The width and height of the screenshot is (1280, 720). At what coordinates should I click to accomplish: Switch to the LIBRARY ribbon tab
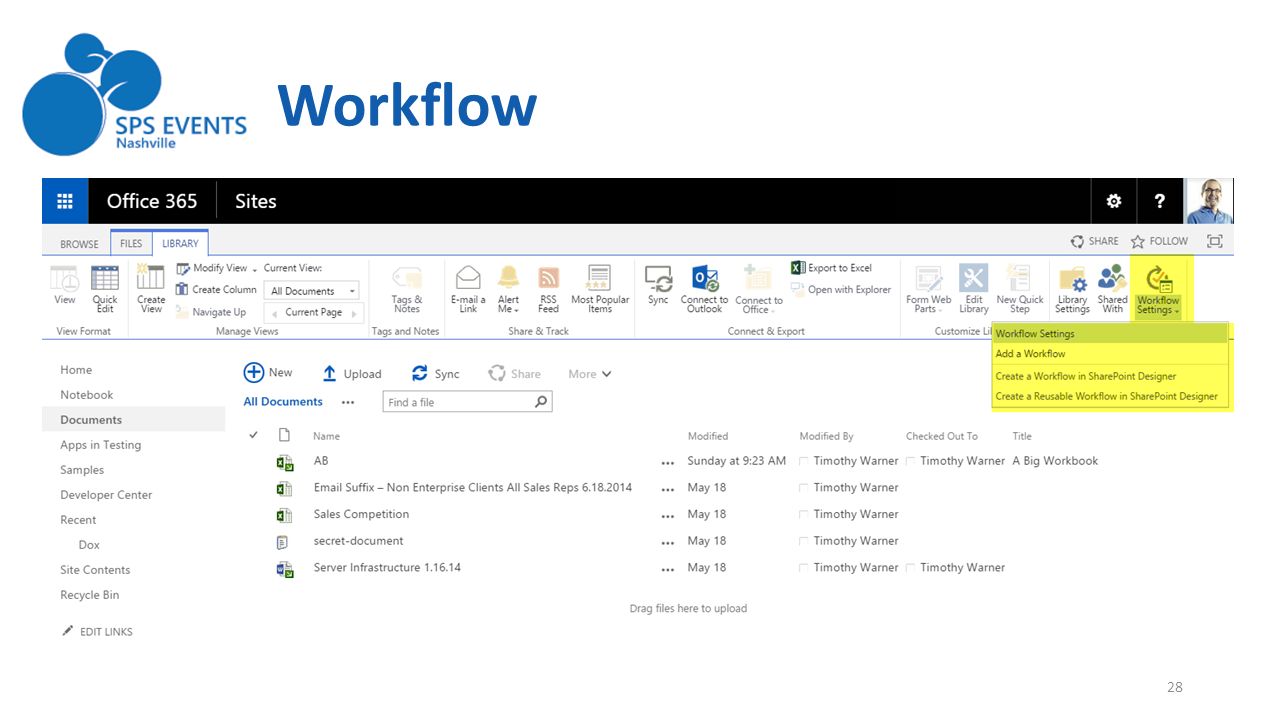click(180, 243)
